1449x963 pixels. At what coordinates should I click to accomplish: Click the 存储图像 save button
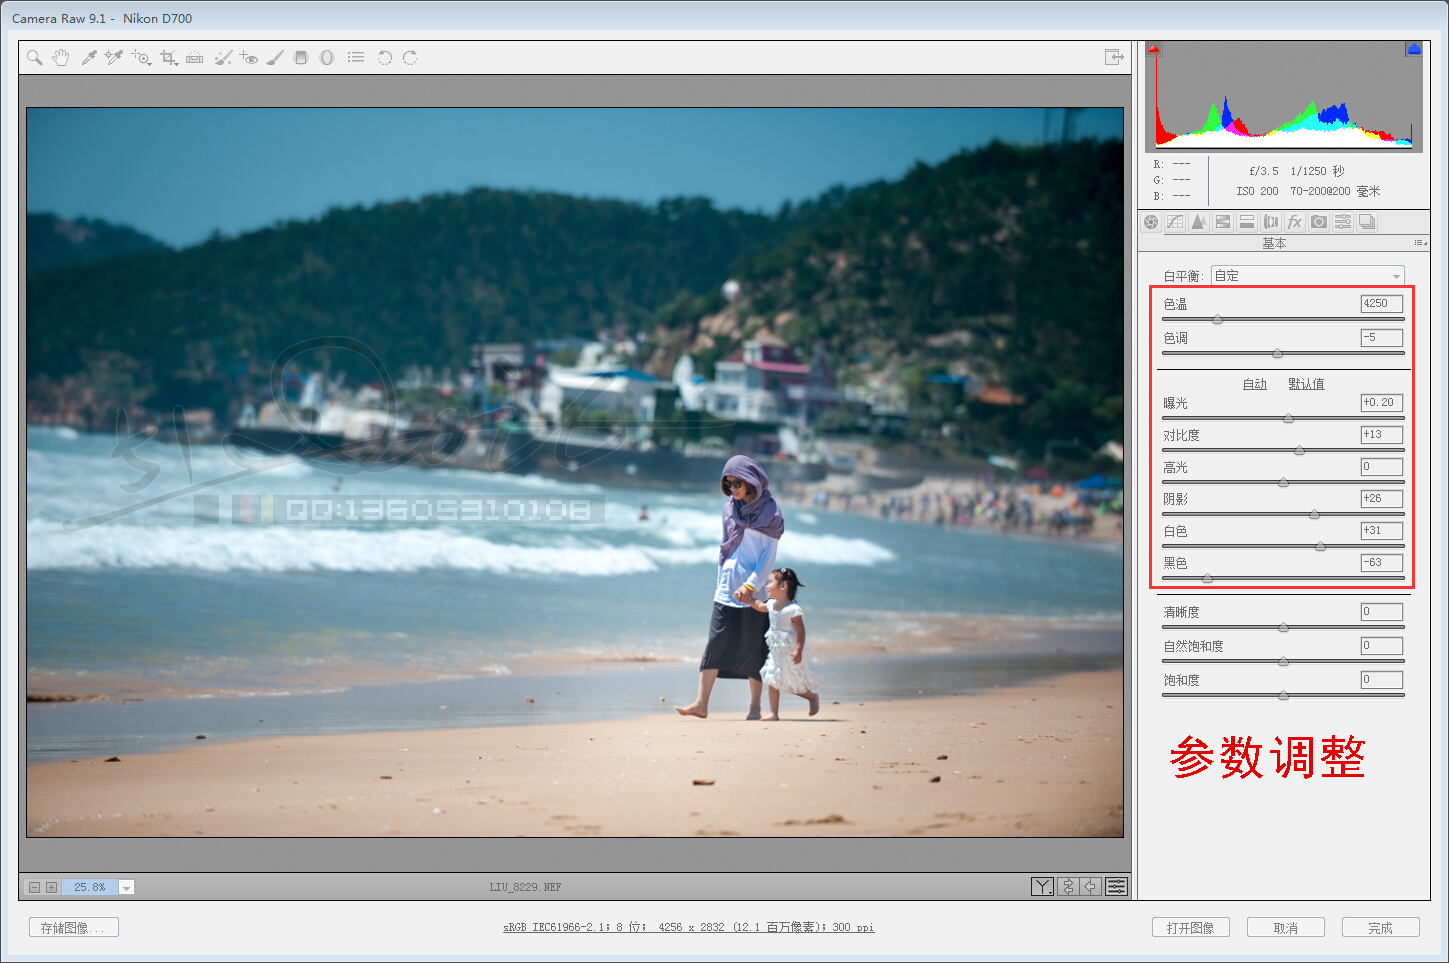coord(74,928)
